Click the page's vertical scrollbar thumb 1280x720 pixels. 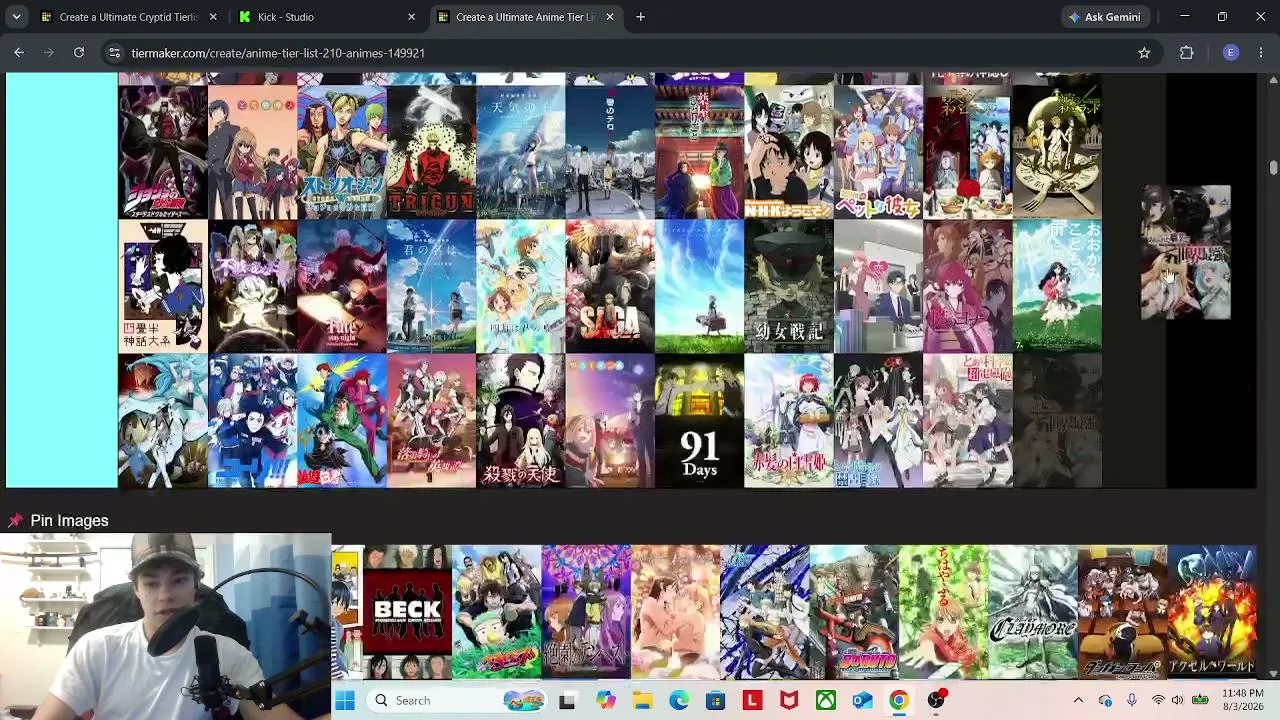point(1273,167)
